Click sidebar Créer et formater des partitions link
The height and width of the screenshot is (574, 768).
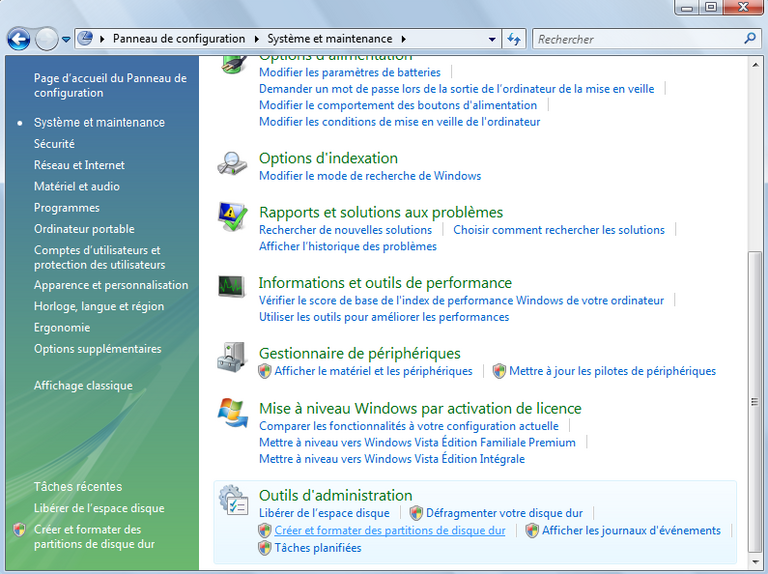[x=94, y=537]
